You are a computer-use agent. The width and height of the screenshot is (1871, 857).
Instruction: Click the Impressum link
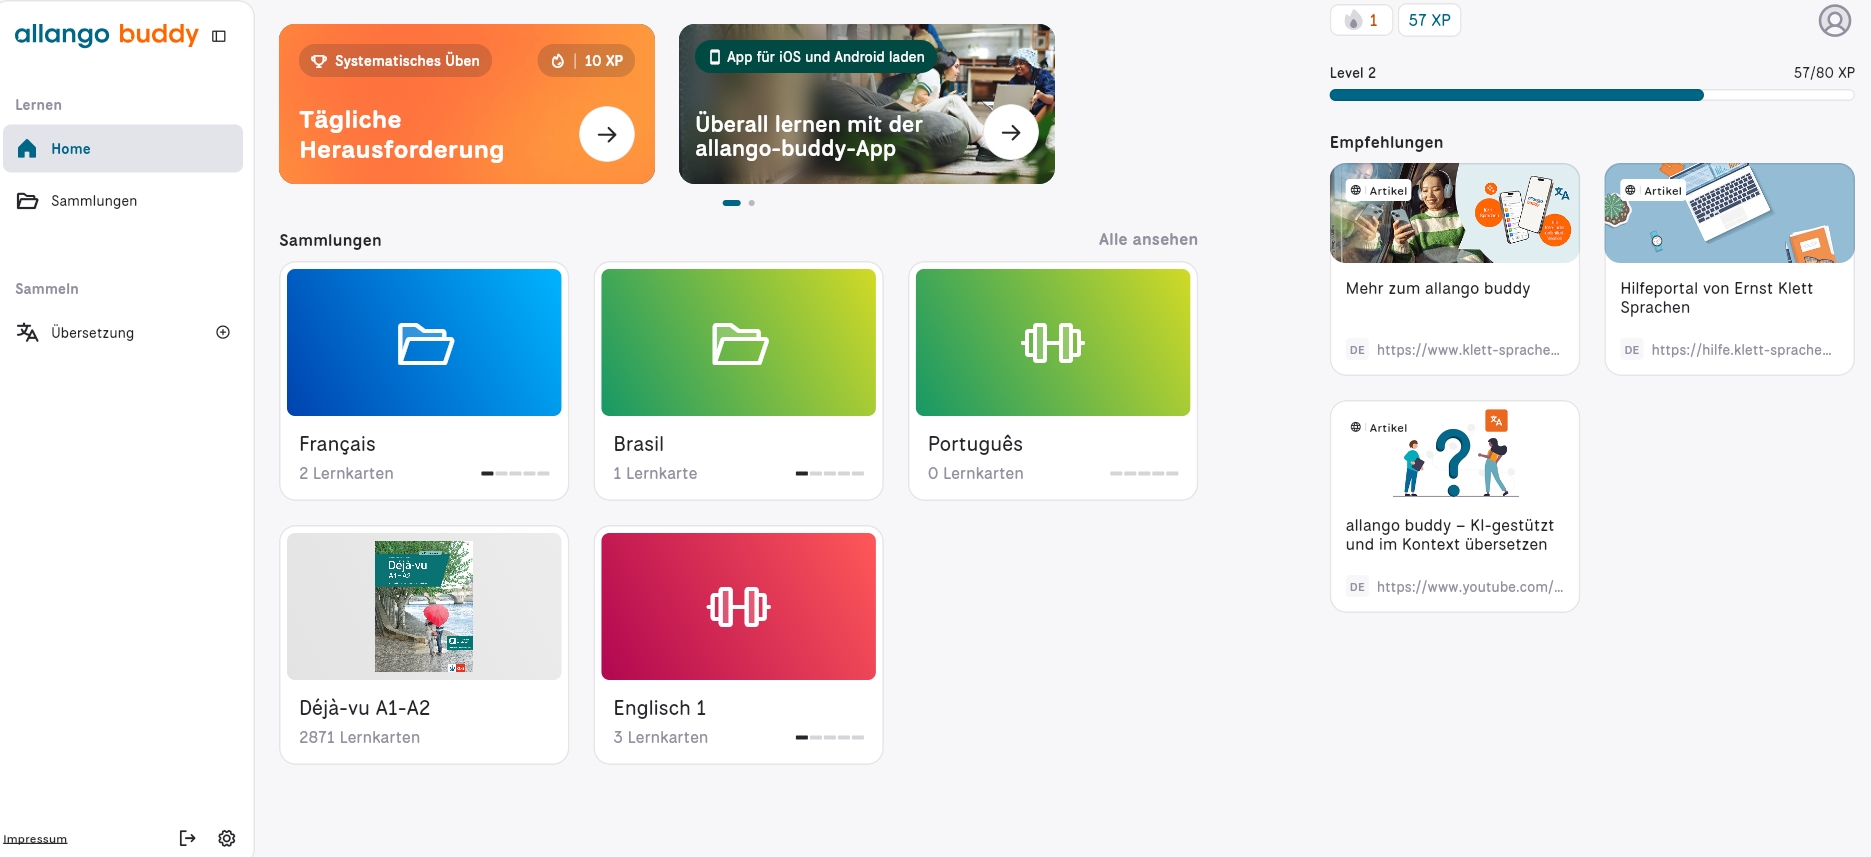(35, 839)
